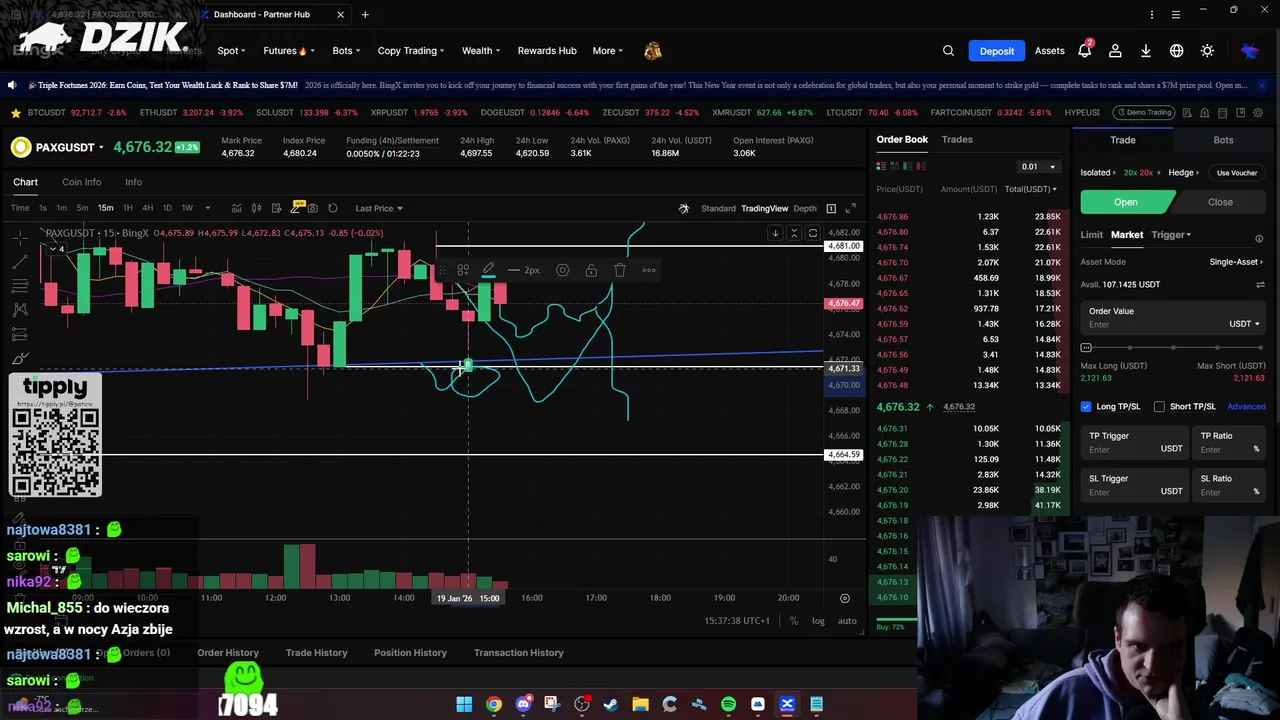Open the candlestick chart style icon

click(256, 208)
